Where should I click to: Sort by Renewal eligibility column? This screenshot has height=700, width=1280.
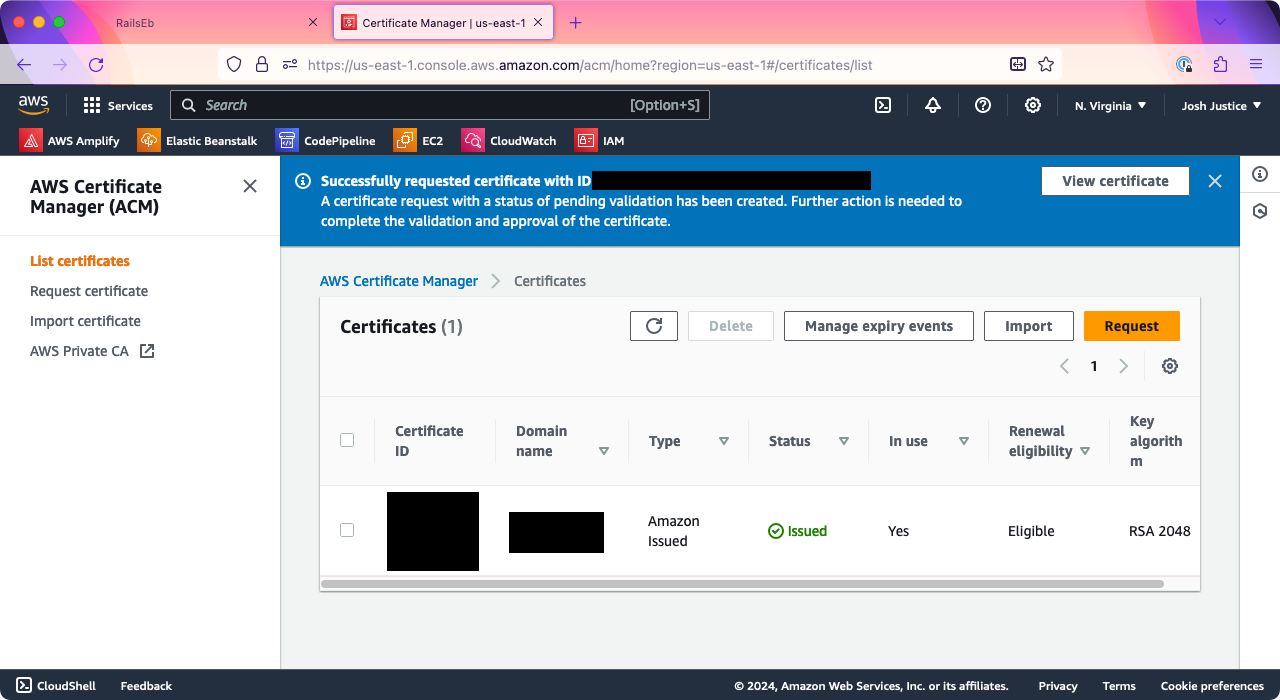click(1085, 451)
